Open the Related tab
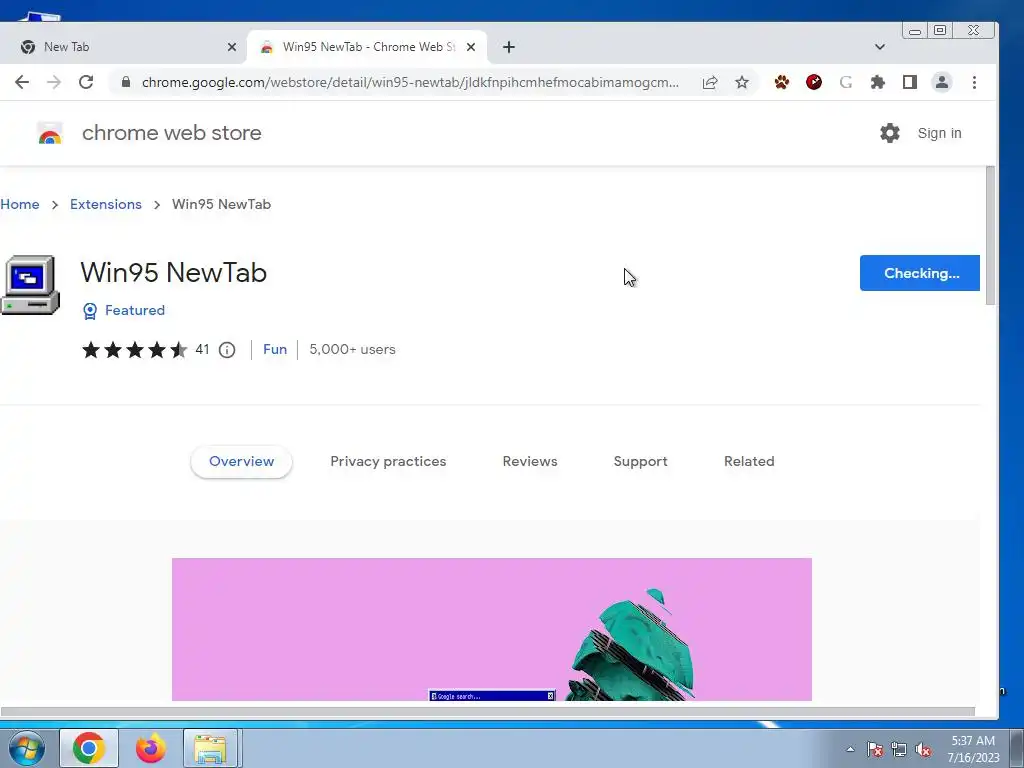 [x=749, y=462]
